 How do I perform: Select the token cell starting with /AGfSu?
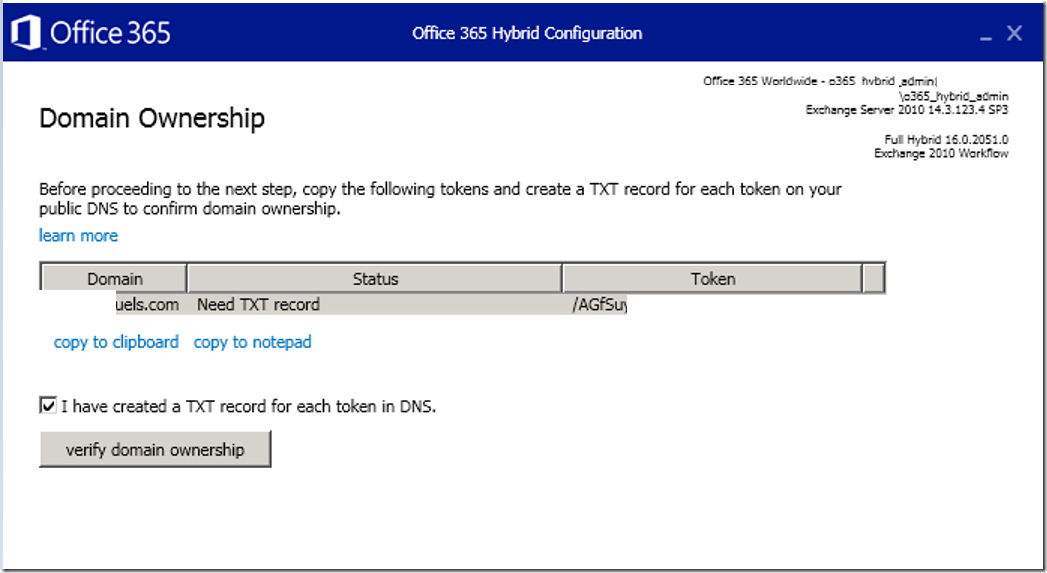[600, 305]
